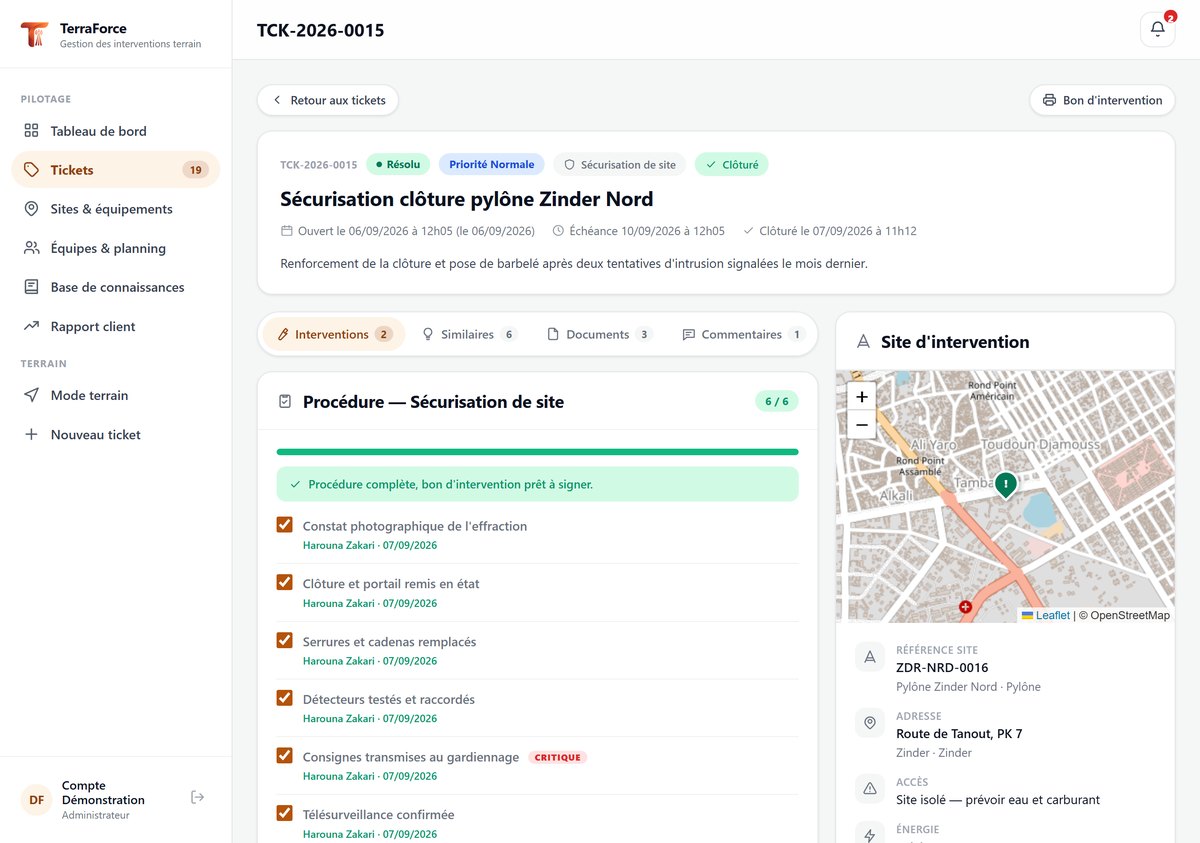Click the Accès warning triangle icon
Screen dimensions: 1200x843
tap(870, 789)
